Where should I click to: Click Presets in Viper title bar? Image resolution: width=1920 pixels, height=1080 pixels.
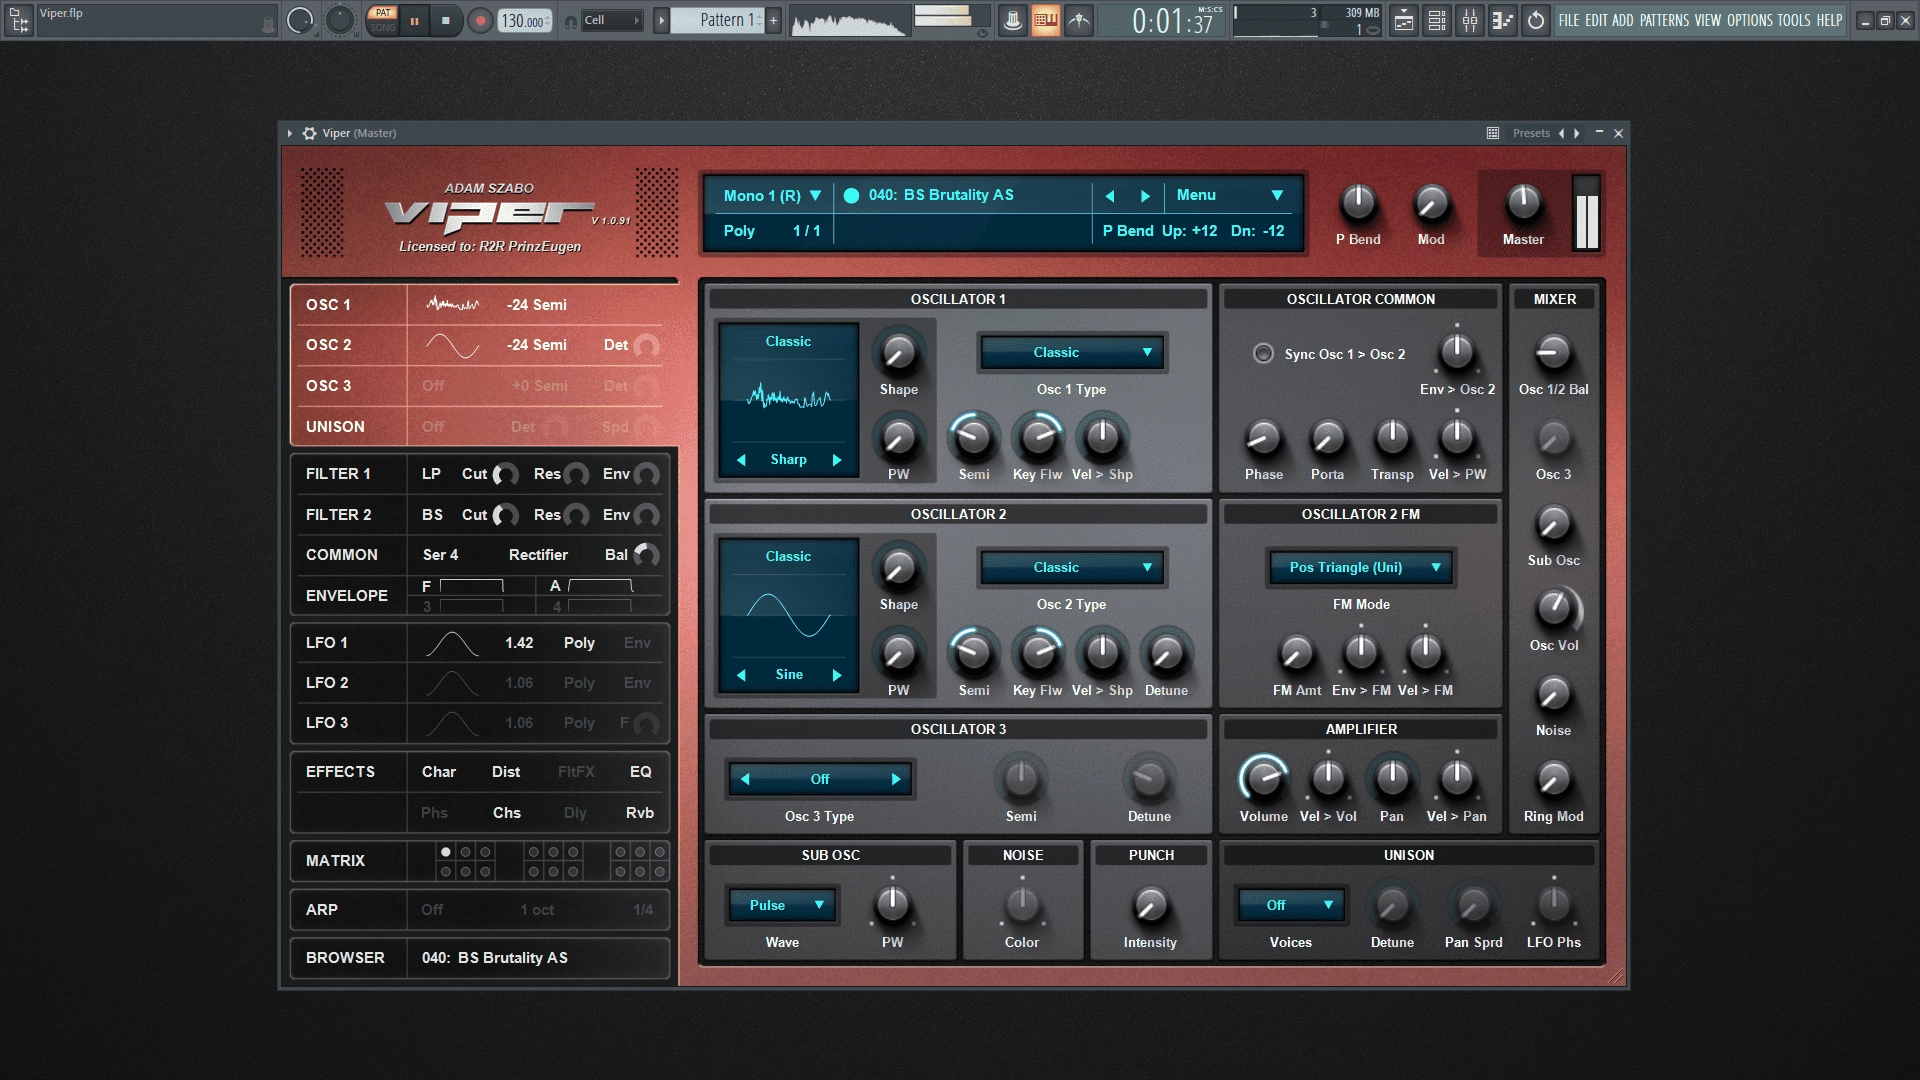tap(1531, 133)
